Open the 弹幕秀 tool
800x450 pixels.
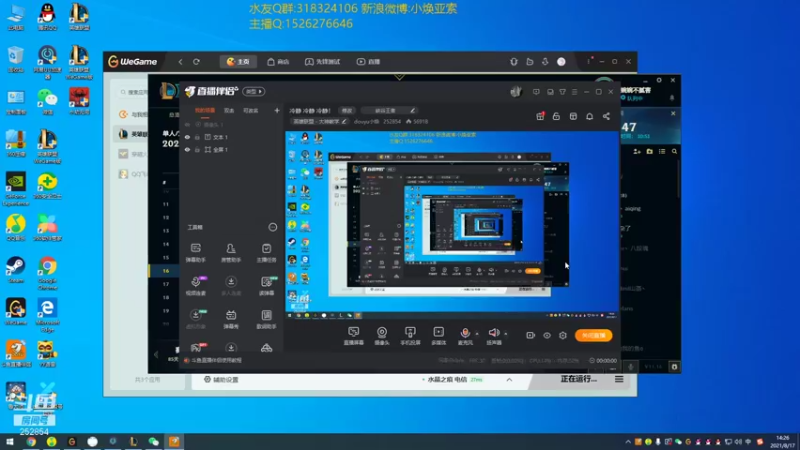point(231,319)
